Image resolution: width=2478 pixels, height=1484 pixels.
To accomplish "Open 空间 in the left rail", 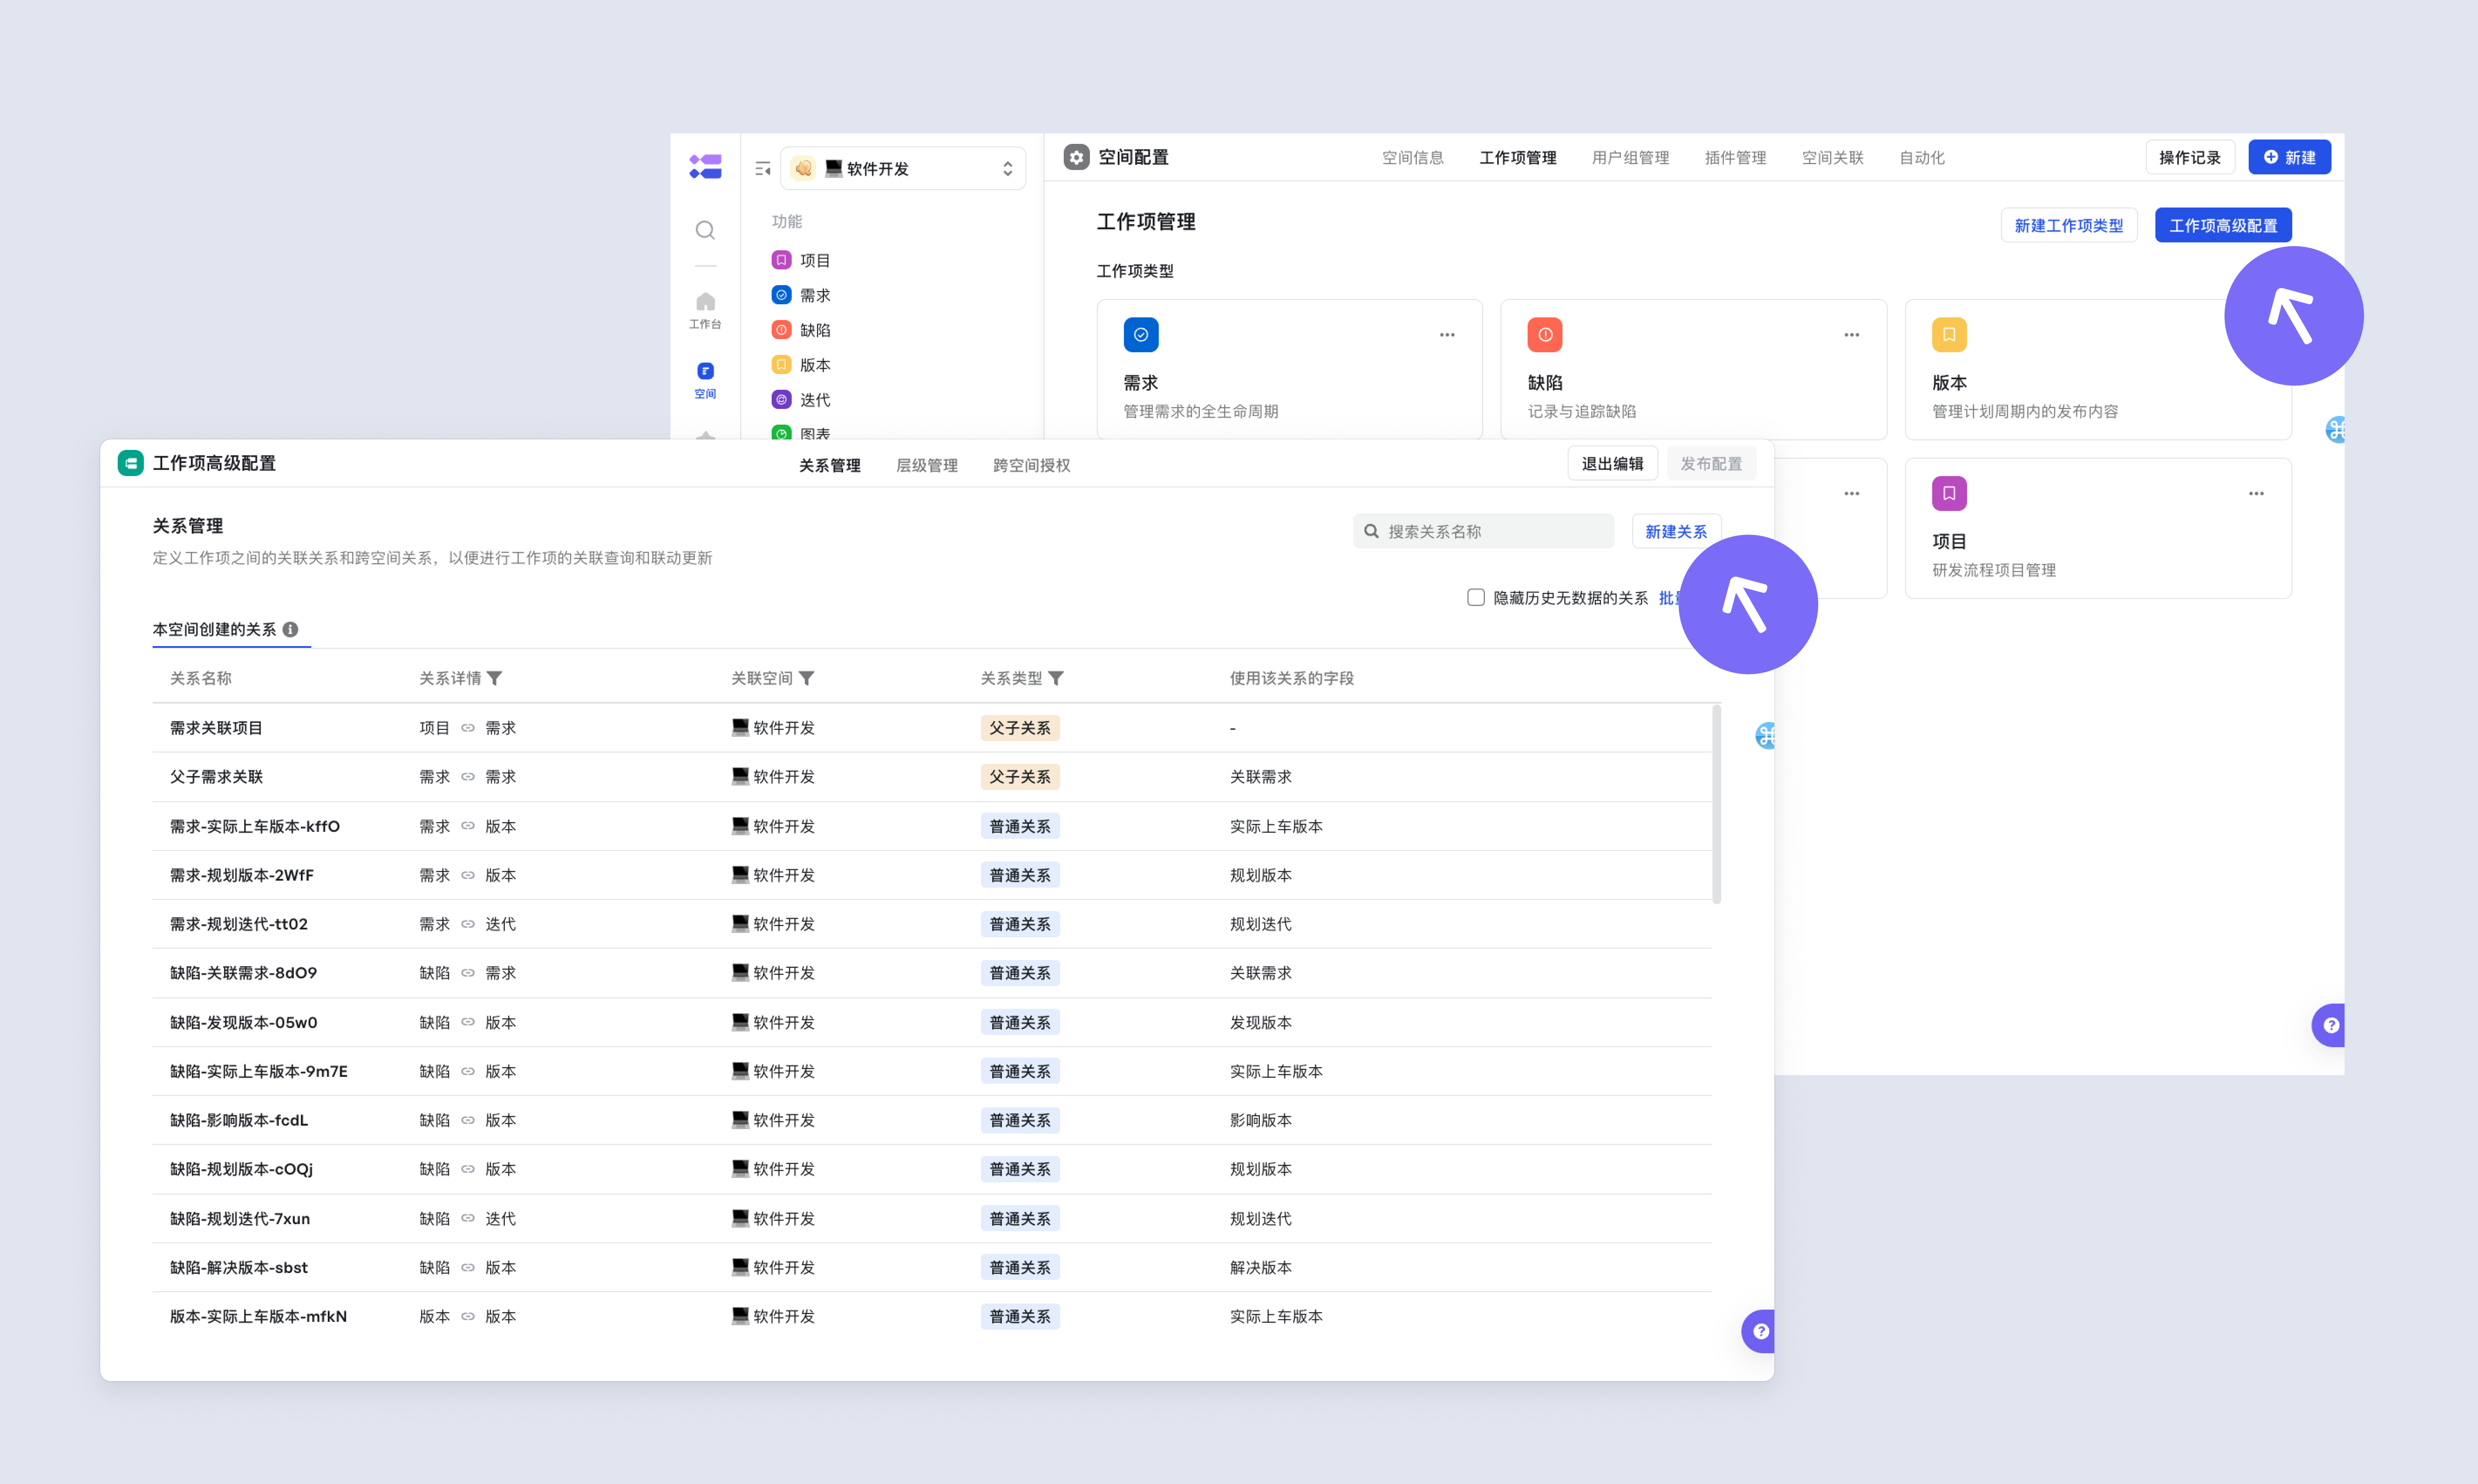I will click(705, 380).
